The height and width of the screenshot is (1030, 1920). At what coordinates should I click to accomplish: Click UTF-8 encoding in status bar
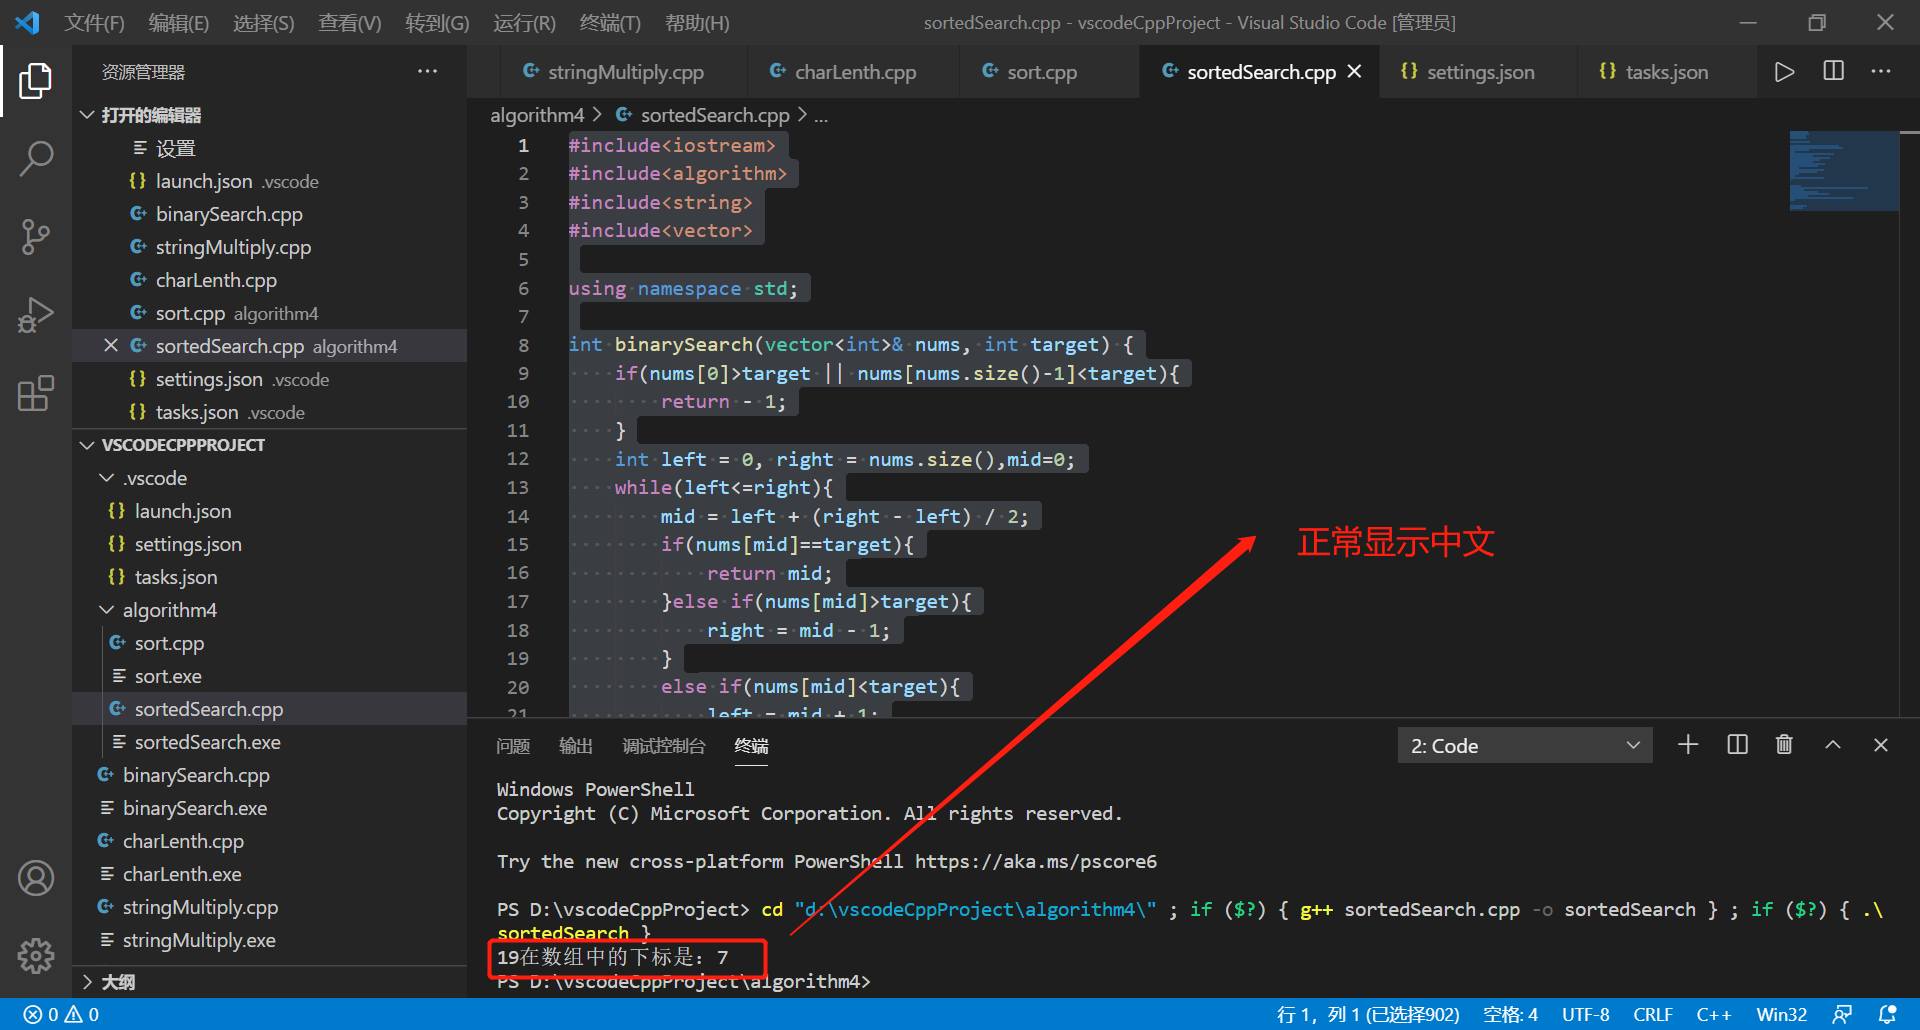[x=1586, y=1014]
